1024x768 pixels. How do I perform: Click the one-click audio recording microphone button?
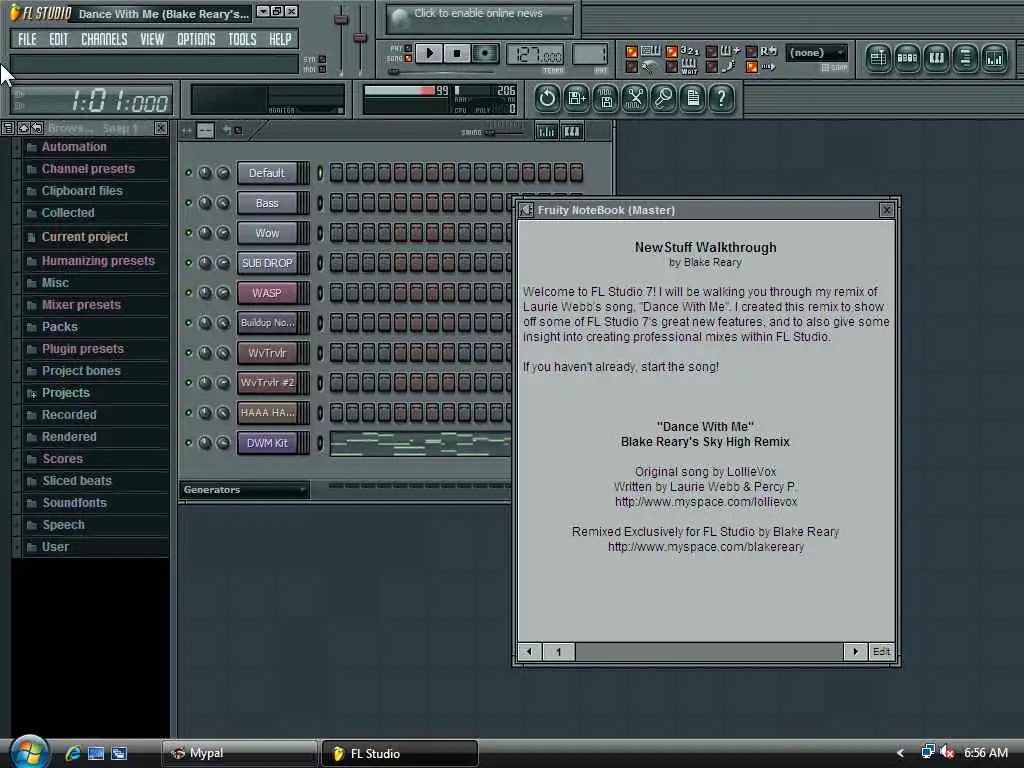tap(664, 99)
